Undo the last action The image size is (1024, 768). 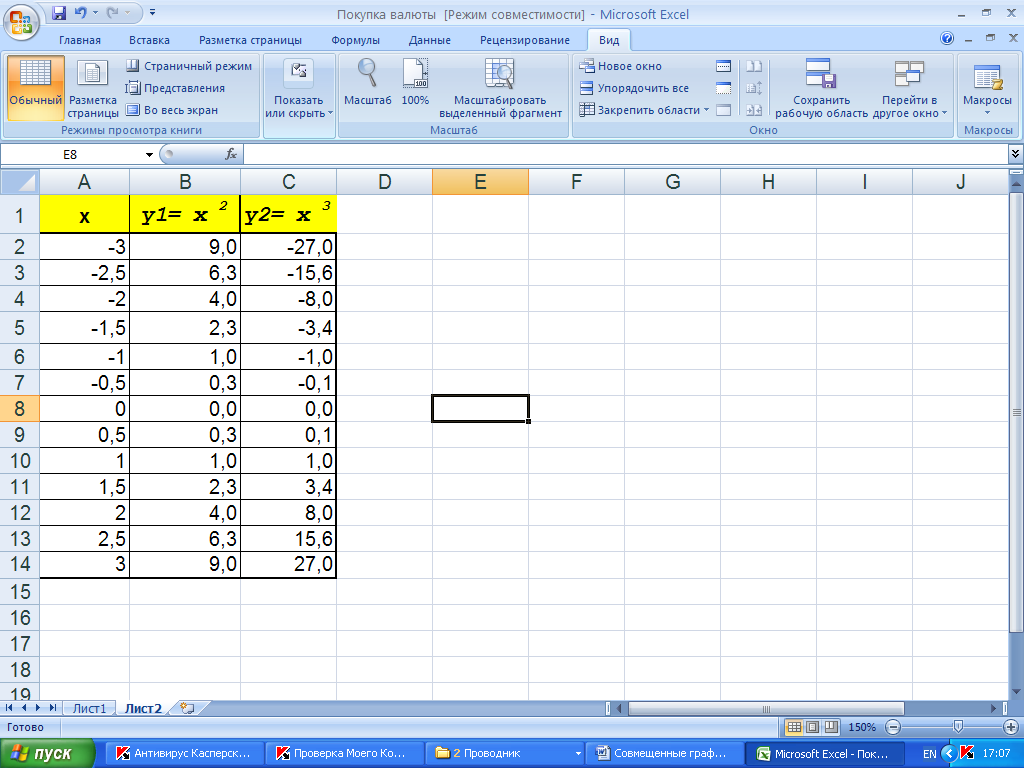click(x=80, y=12)
